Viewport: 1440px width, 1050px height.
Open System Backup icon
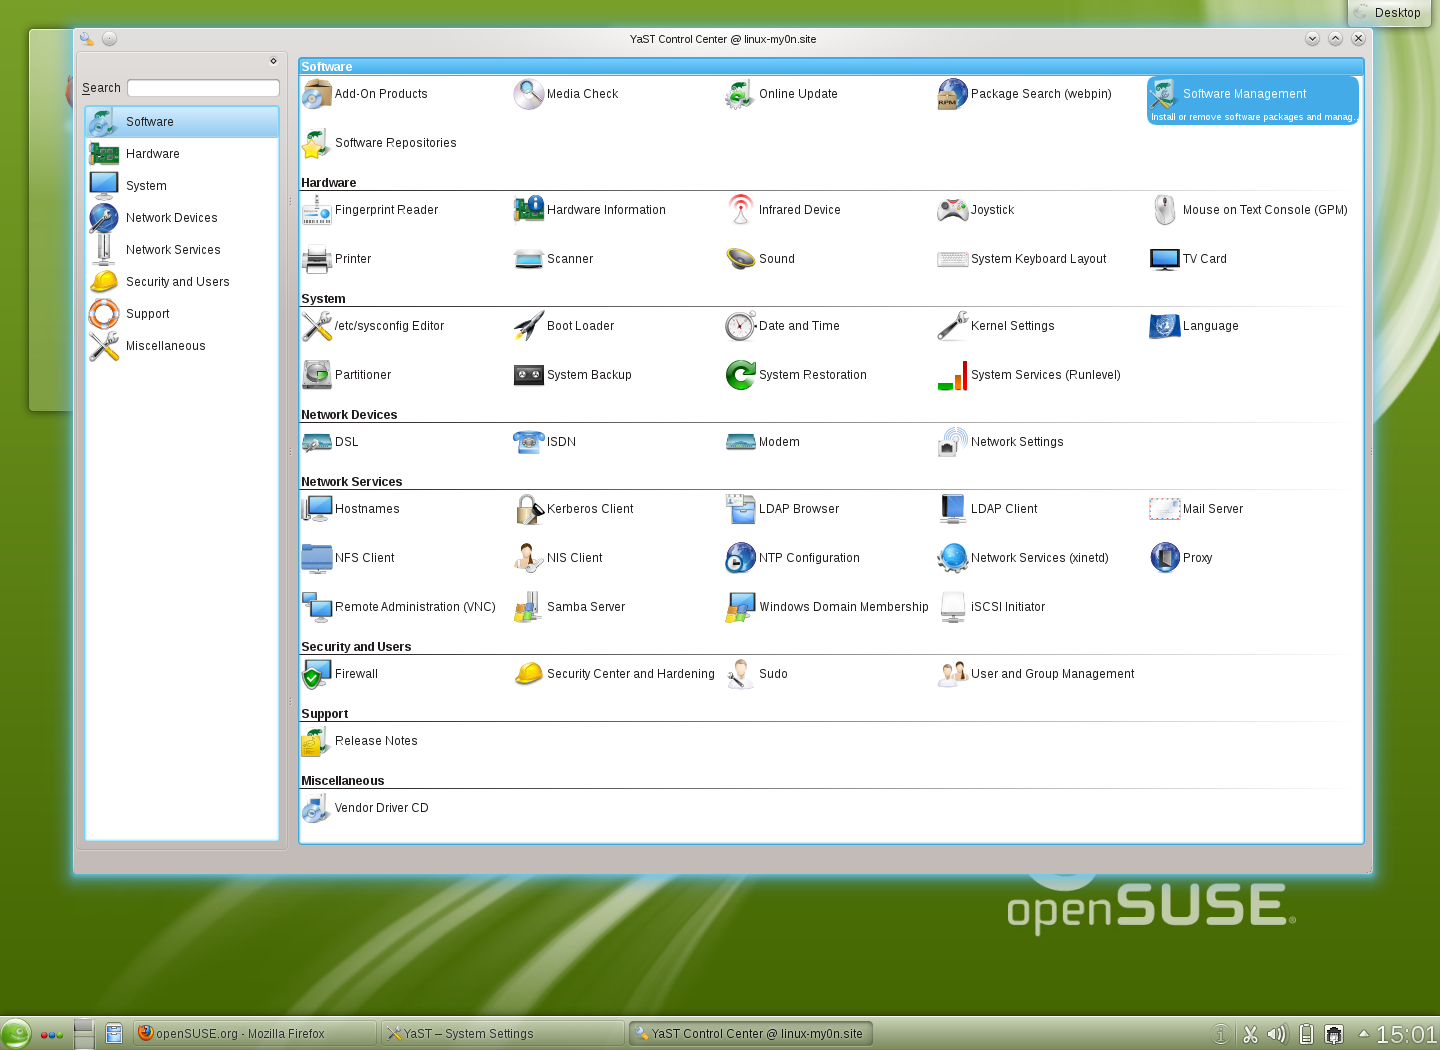(x=529, y=375)
